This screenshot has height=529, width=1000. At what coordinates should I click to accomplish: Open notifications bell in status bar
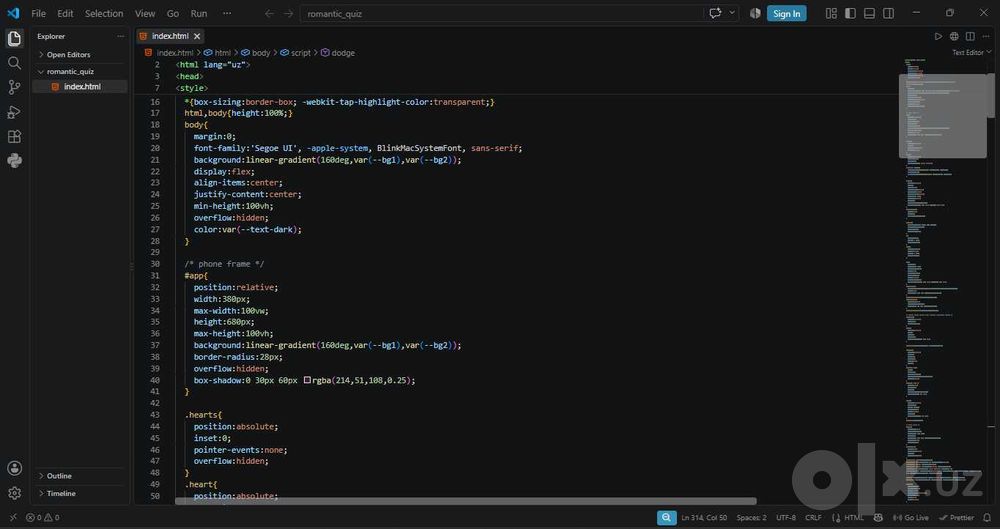click(x=987, y=518)
